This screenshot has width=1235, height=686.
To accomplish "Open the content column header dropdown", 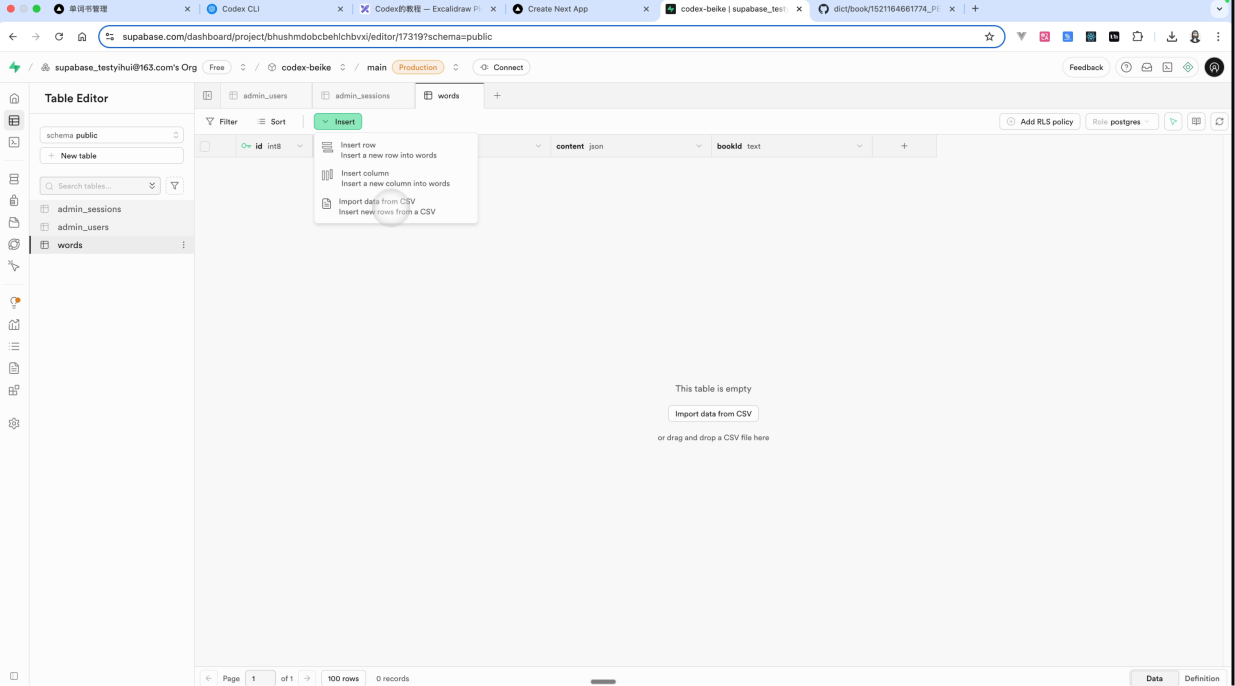I will 699,146.
